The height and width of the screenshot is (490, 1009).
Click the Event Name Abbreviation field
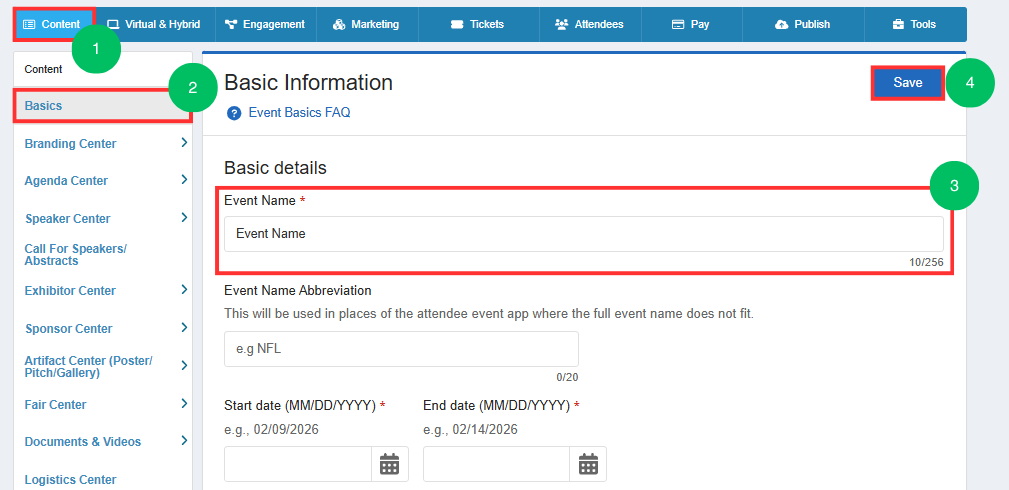click(401, 349)
